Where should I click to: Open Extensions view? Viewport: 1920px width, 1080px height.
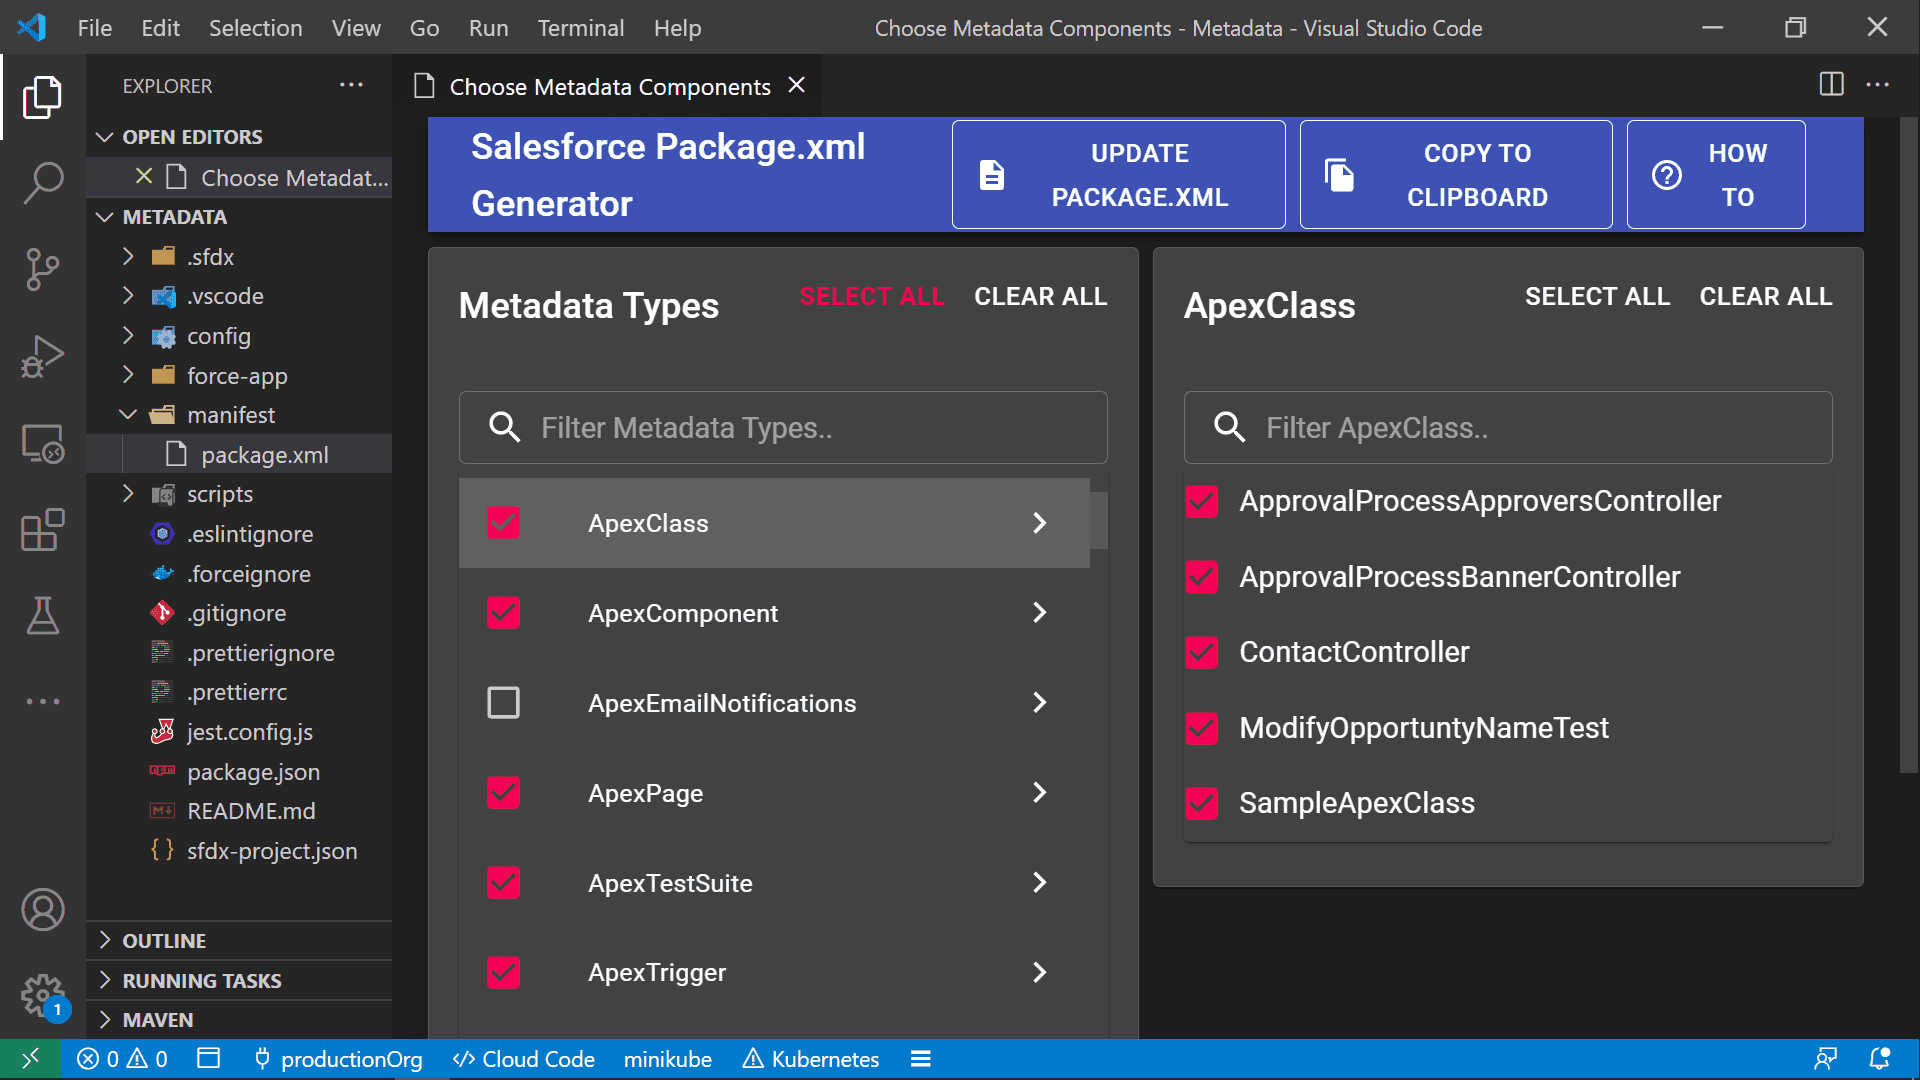click(x=42, y=529)
